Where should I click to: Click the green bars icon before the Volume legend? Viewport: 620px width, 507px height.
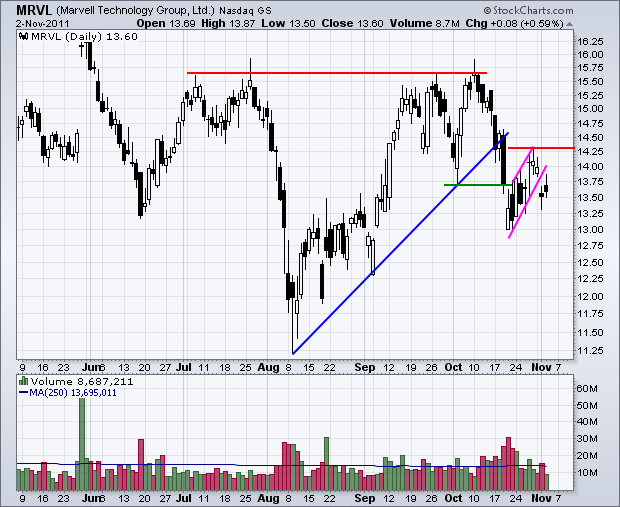23,381
